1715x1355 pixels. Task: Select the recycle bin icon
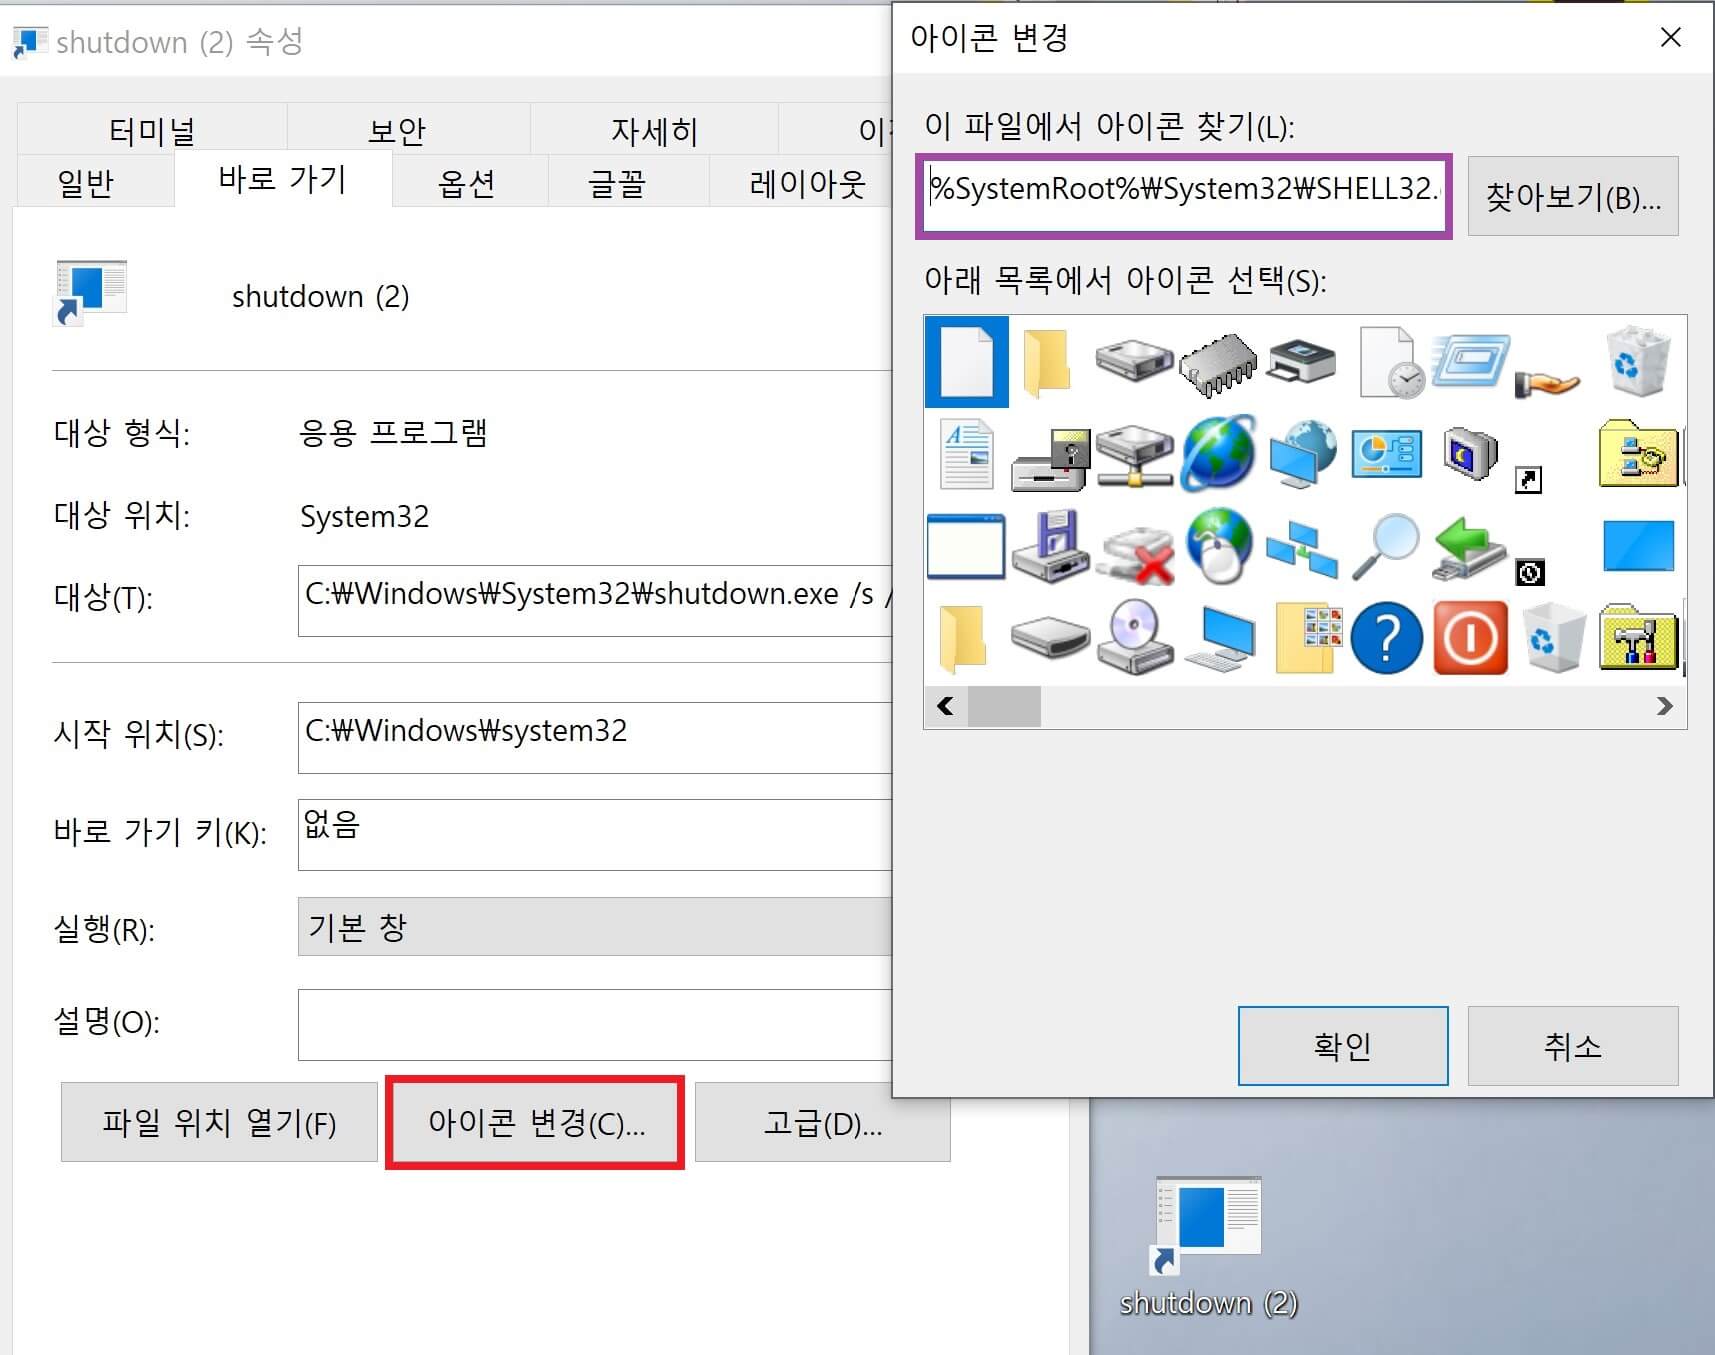1637,362
